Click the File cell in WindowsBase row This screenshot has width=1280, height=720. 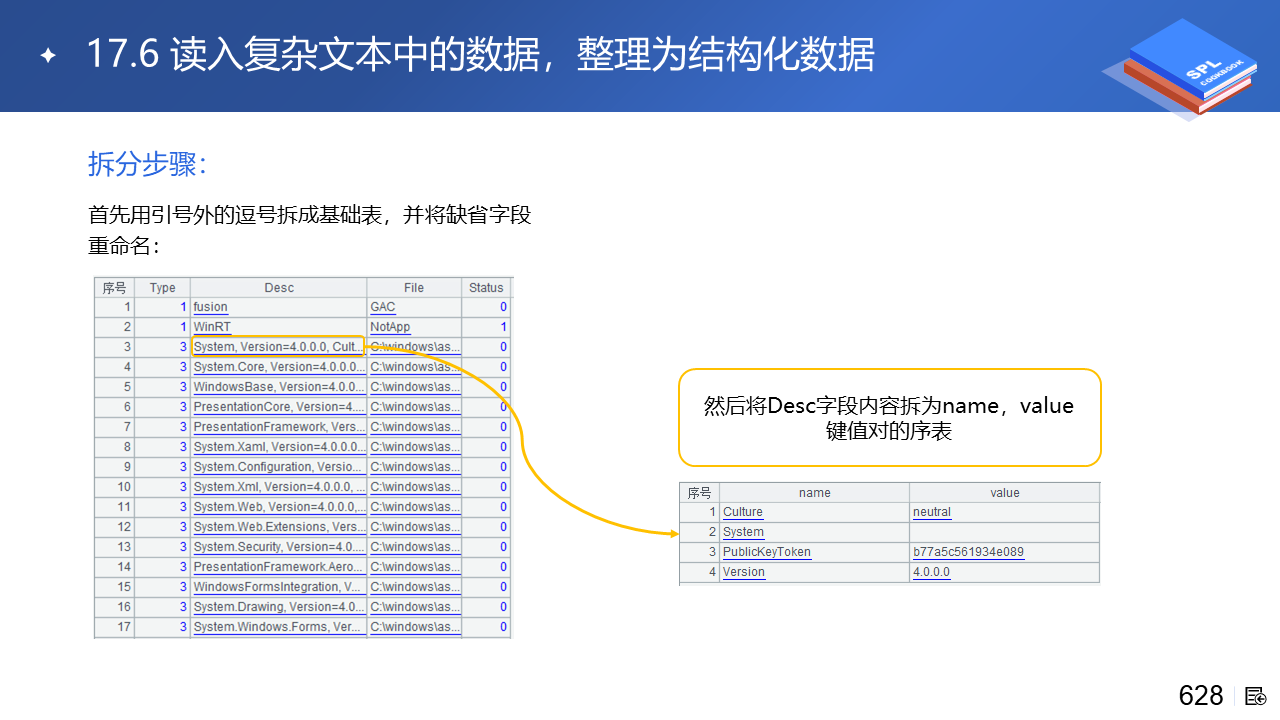pos(414,387)
